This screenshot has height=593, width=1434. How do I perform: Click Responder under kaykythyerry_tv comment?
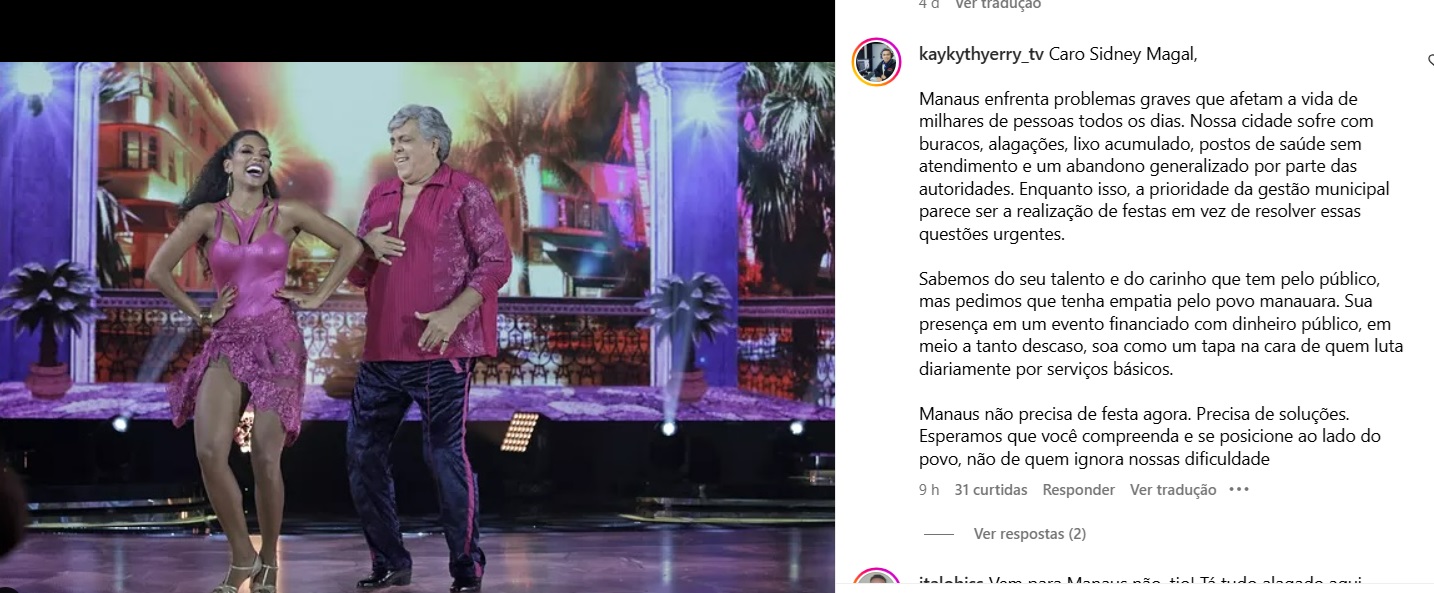tap(1078, 490)
